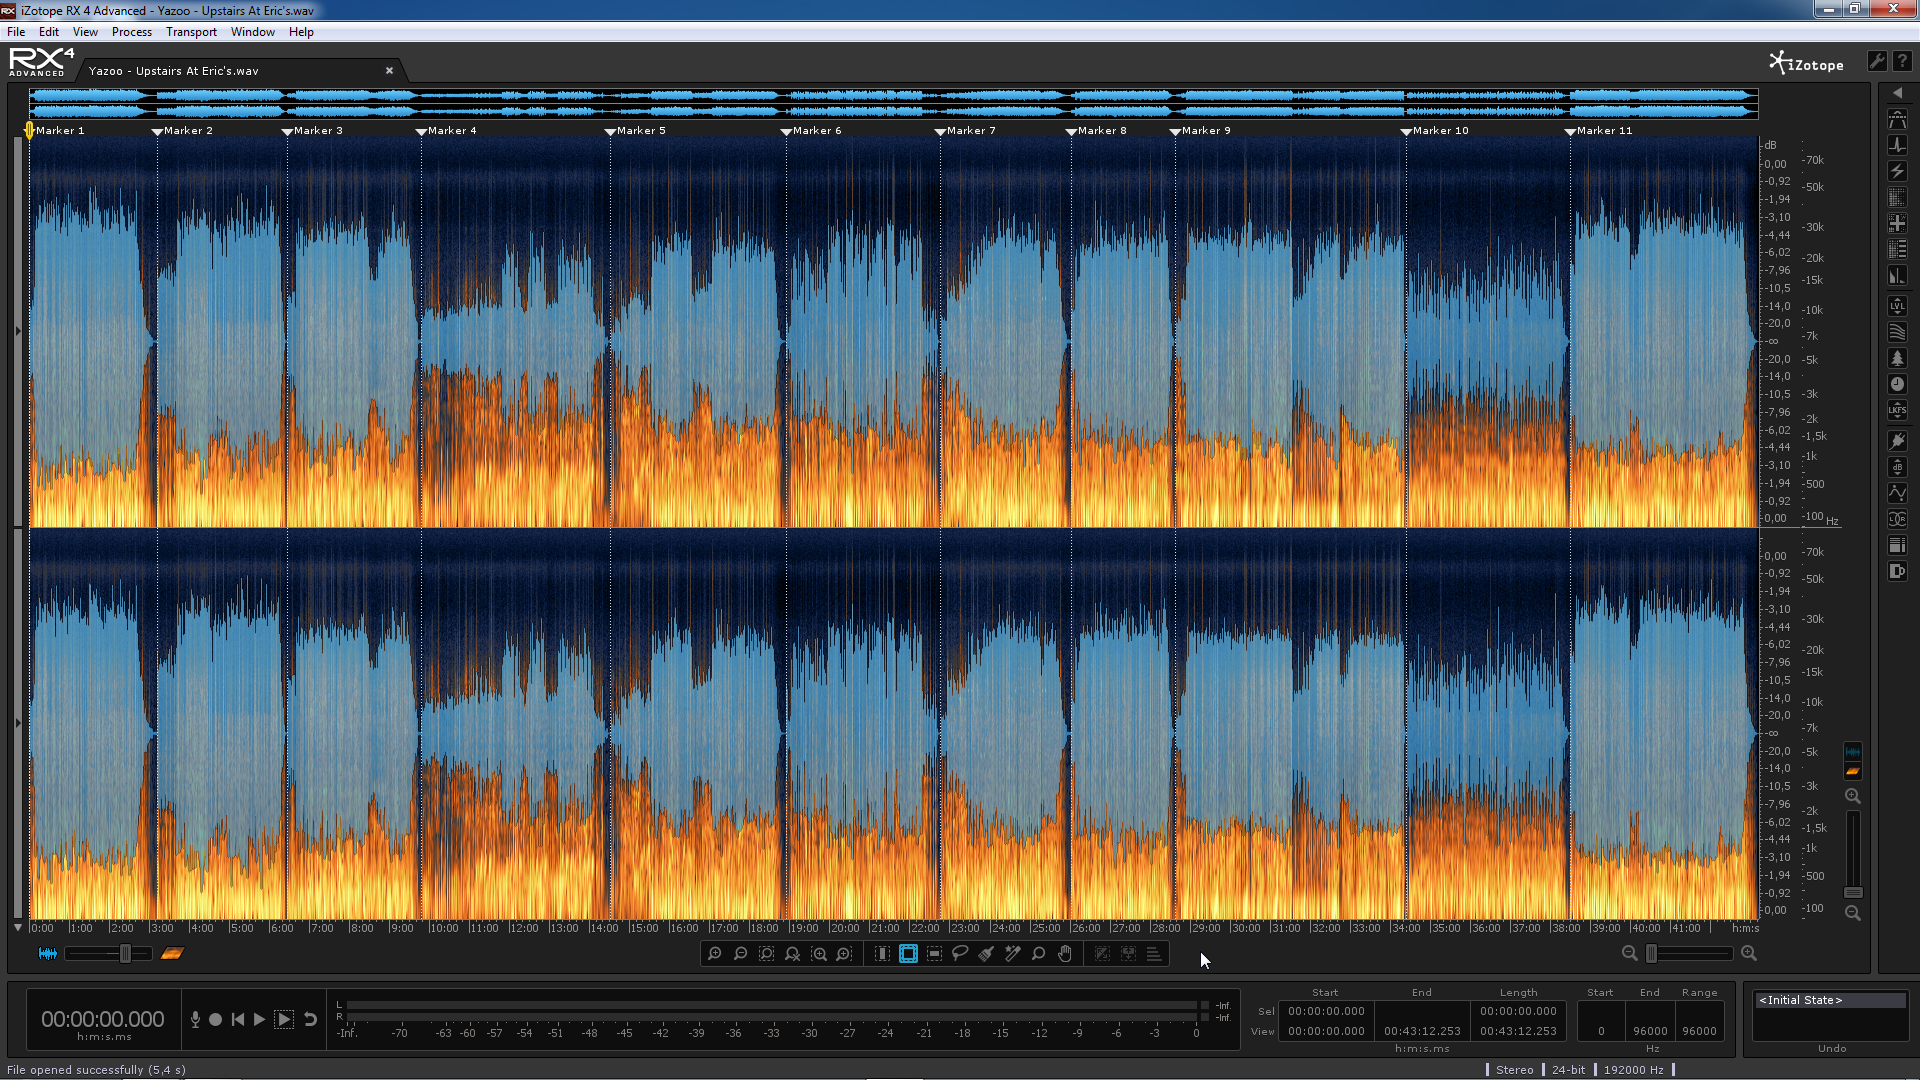Open the LKFS loudness module
The image size is (1920, 1080).
pos(1897,410)
